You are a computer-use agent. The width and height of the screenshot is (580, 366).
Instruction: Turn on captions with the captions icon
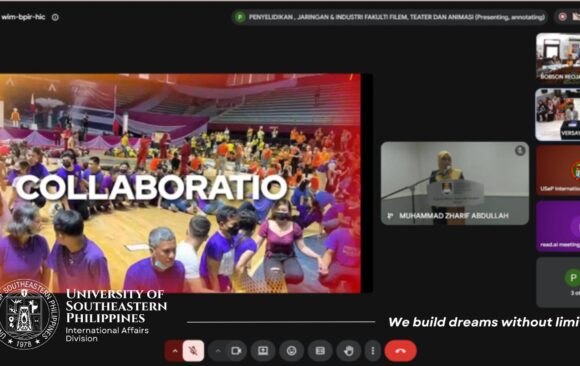320,350
